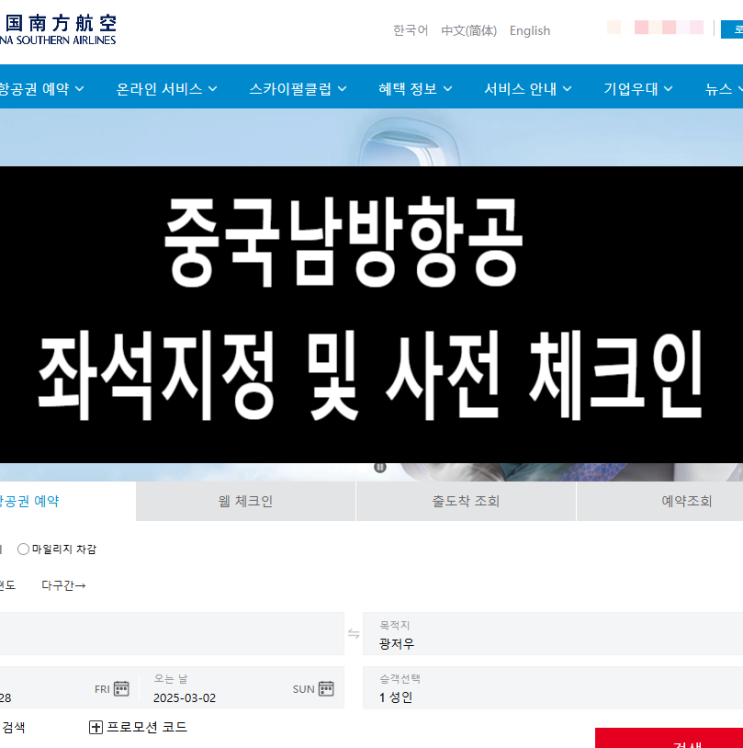
Task: Expand the 뉴스 menu
Action: 723,89
